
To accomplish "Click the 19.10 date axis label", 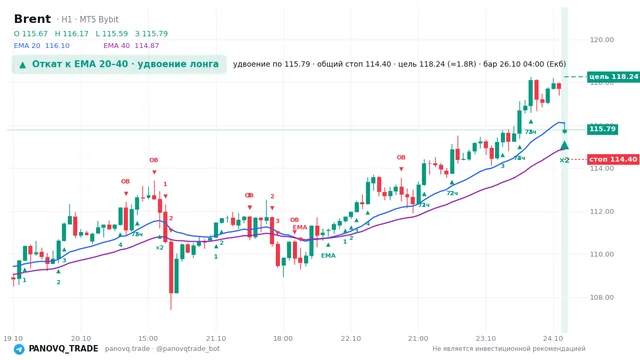I will click(13, 338).
